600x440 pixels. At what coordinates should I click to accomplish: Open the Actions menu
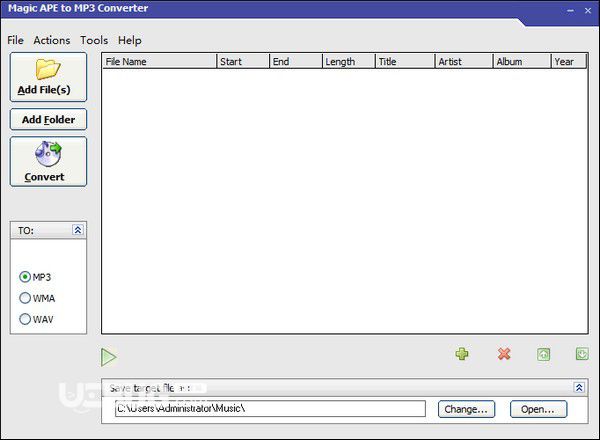pos(52,40)
